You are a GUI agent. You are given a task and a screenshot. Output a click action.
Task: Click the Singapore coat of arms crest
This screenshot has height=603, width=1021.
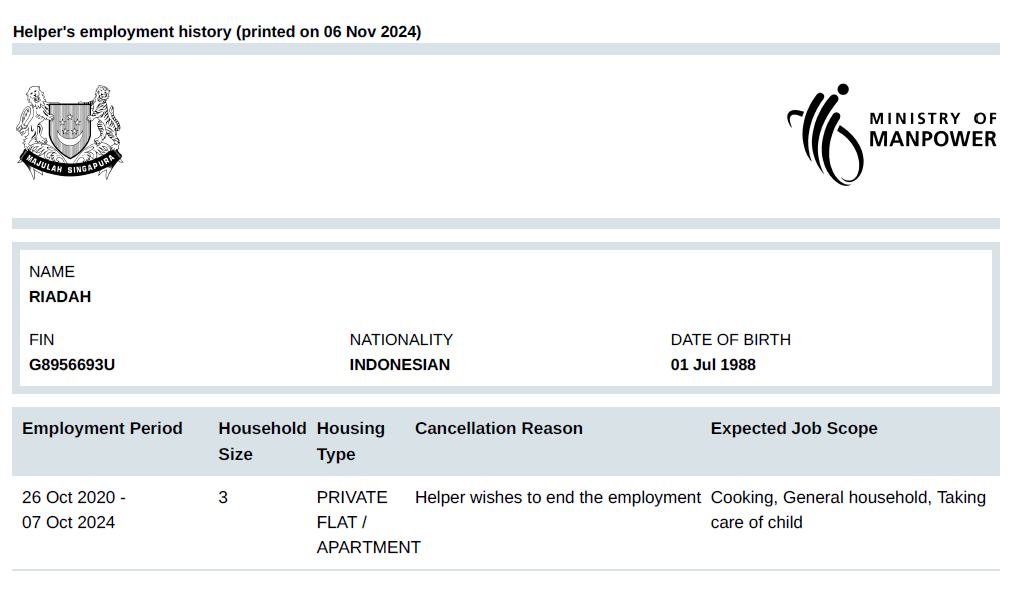click(x=69, y=131)
